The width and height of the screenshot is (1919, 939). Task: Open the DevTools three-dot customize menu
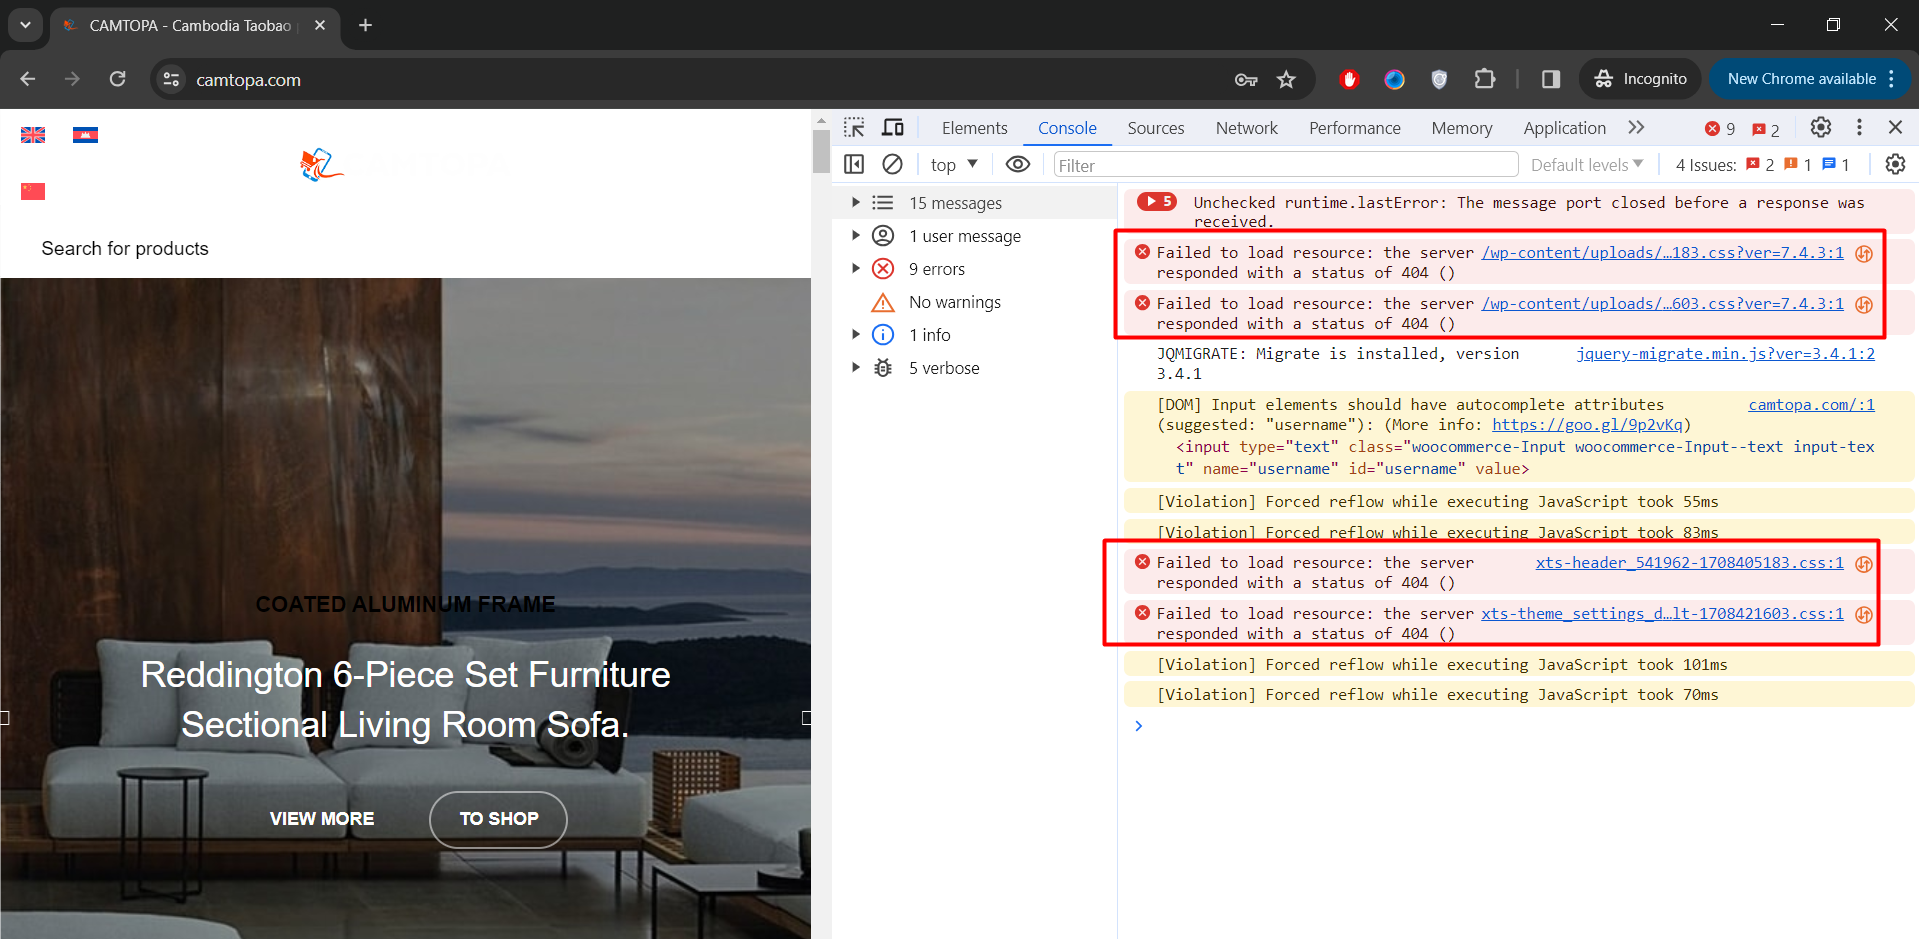[x=1859, y=127]
